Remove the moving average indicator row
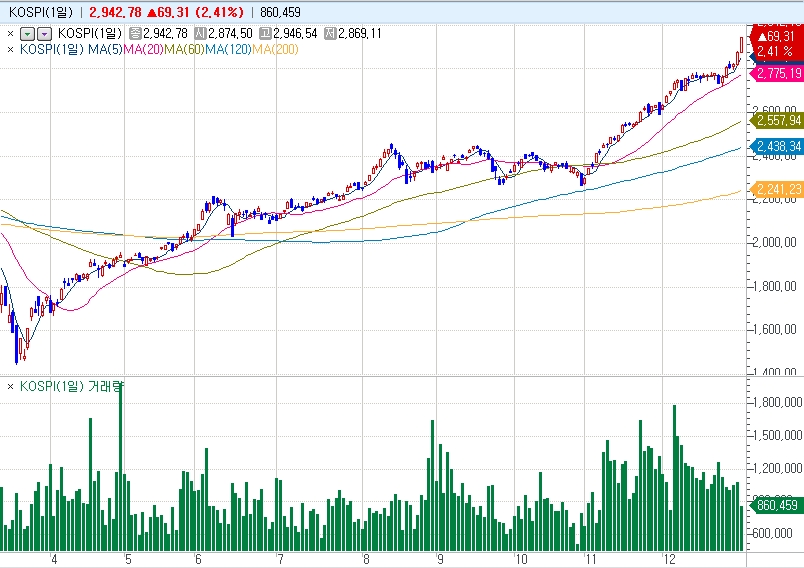The width and height of the screenshot is (804, 568). pos(10,48)
